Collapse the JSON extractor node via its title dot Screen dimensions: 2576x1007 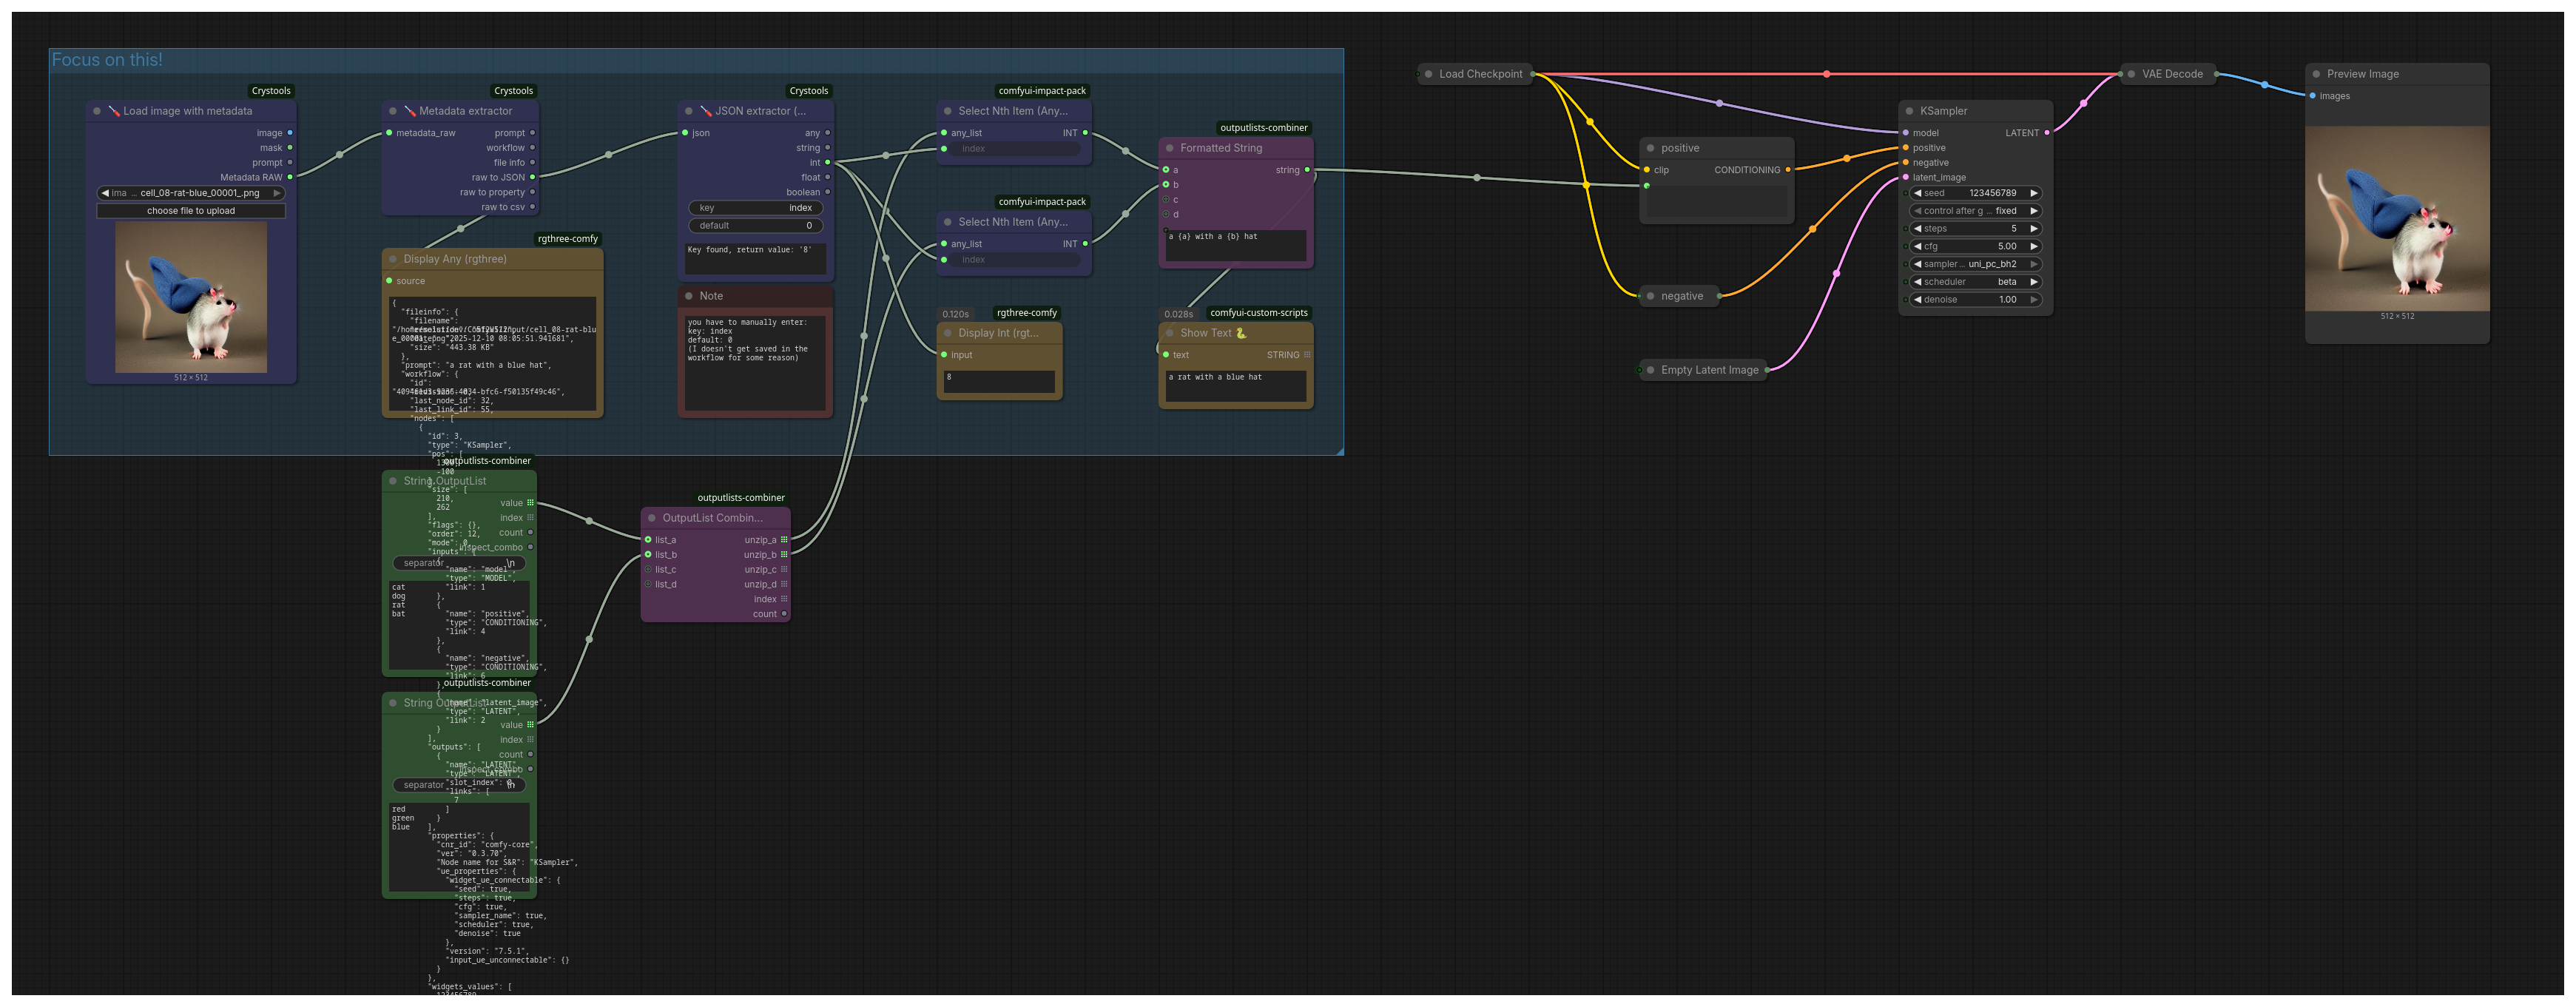pos(689,111)
